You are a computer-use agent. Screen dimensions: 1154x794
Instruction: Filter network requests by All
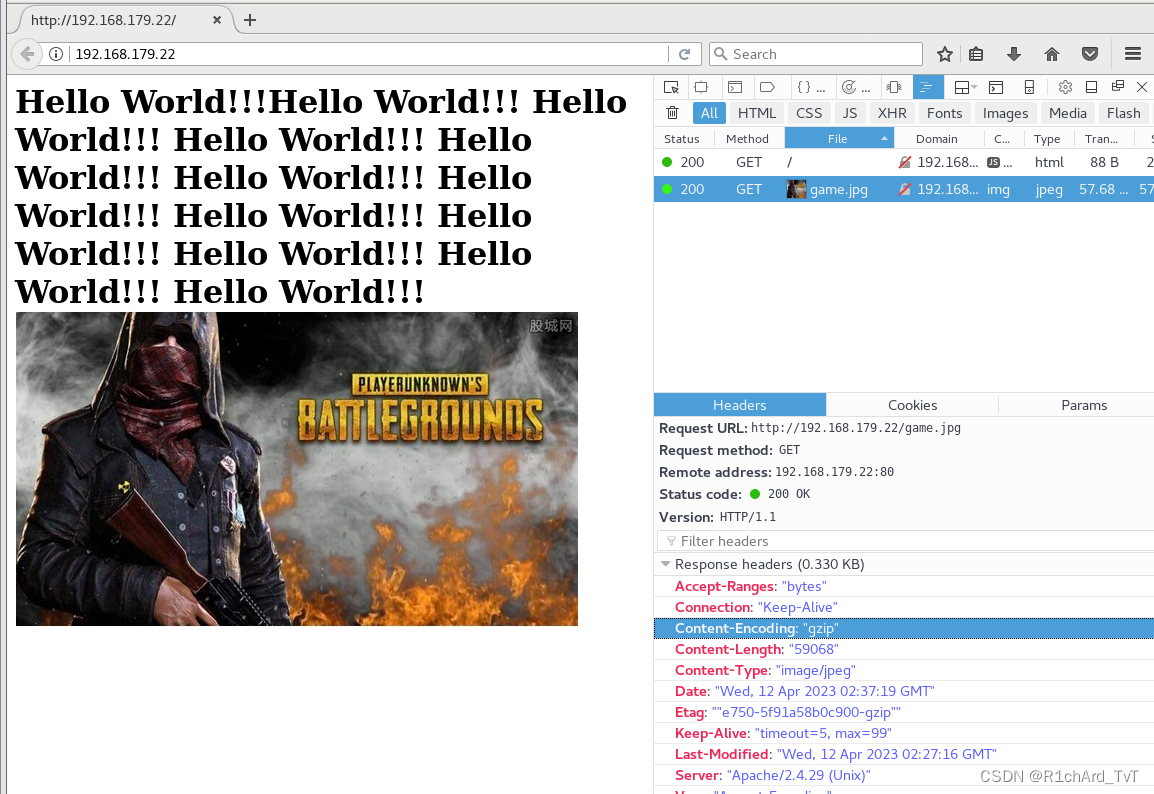pyautogui.click(x=709, y=113)
